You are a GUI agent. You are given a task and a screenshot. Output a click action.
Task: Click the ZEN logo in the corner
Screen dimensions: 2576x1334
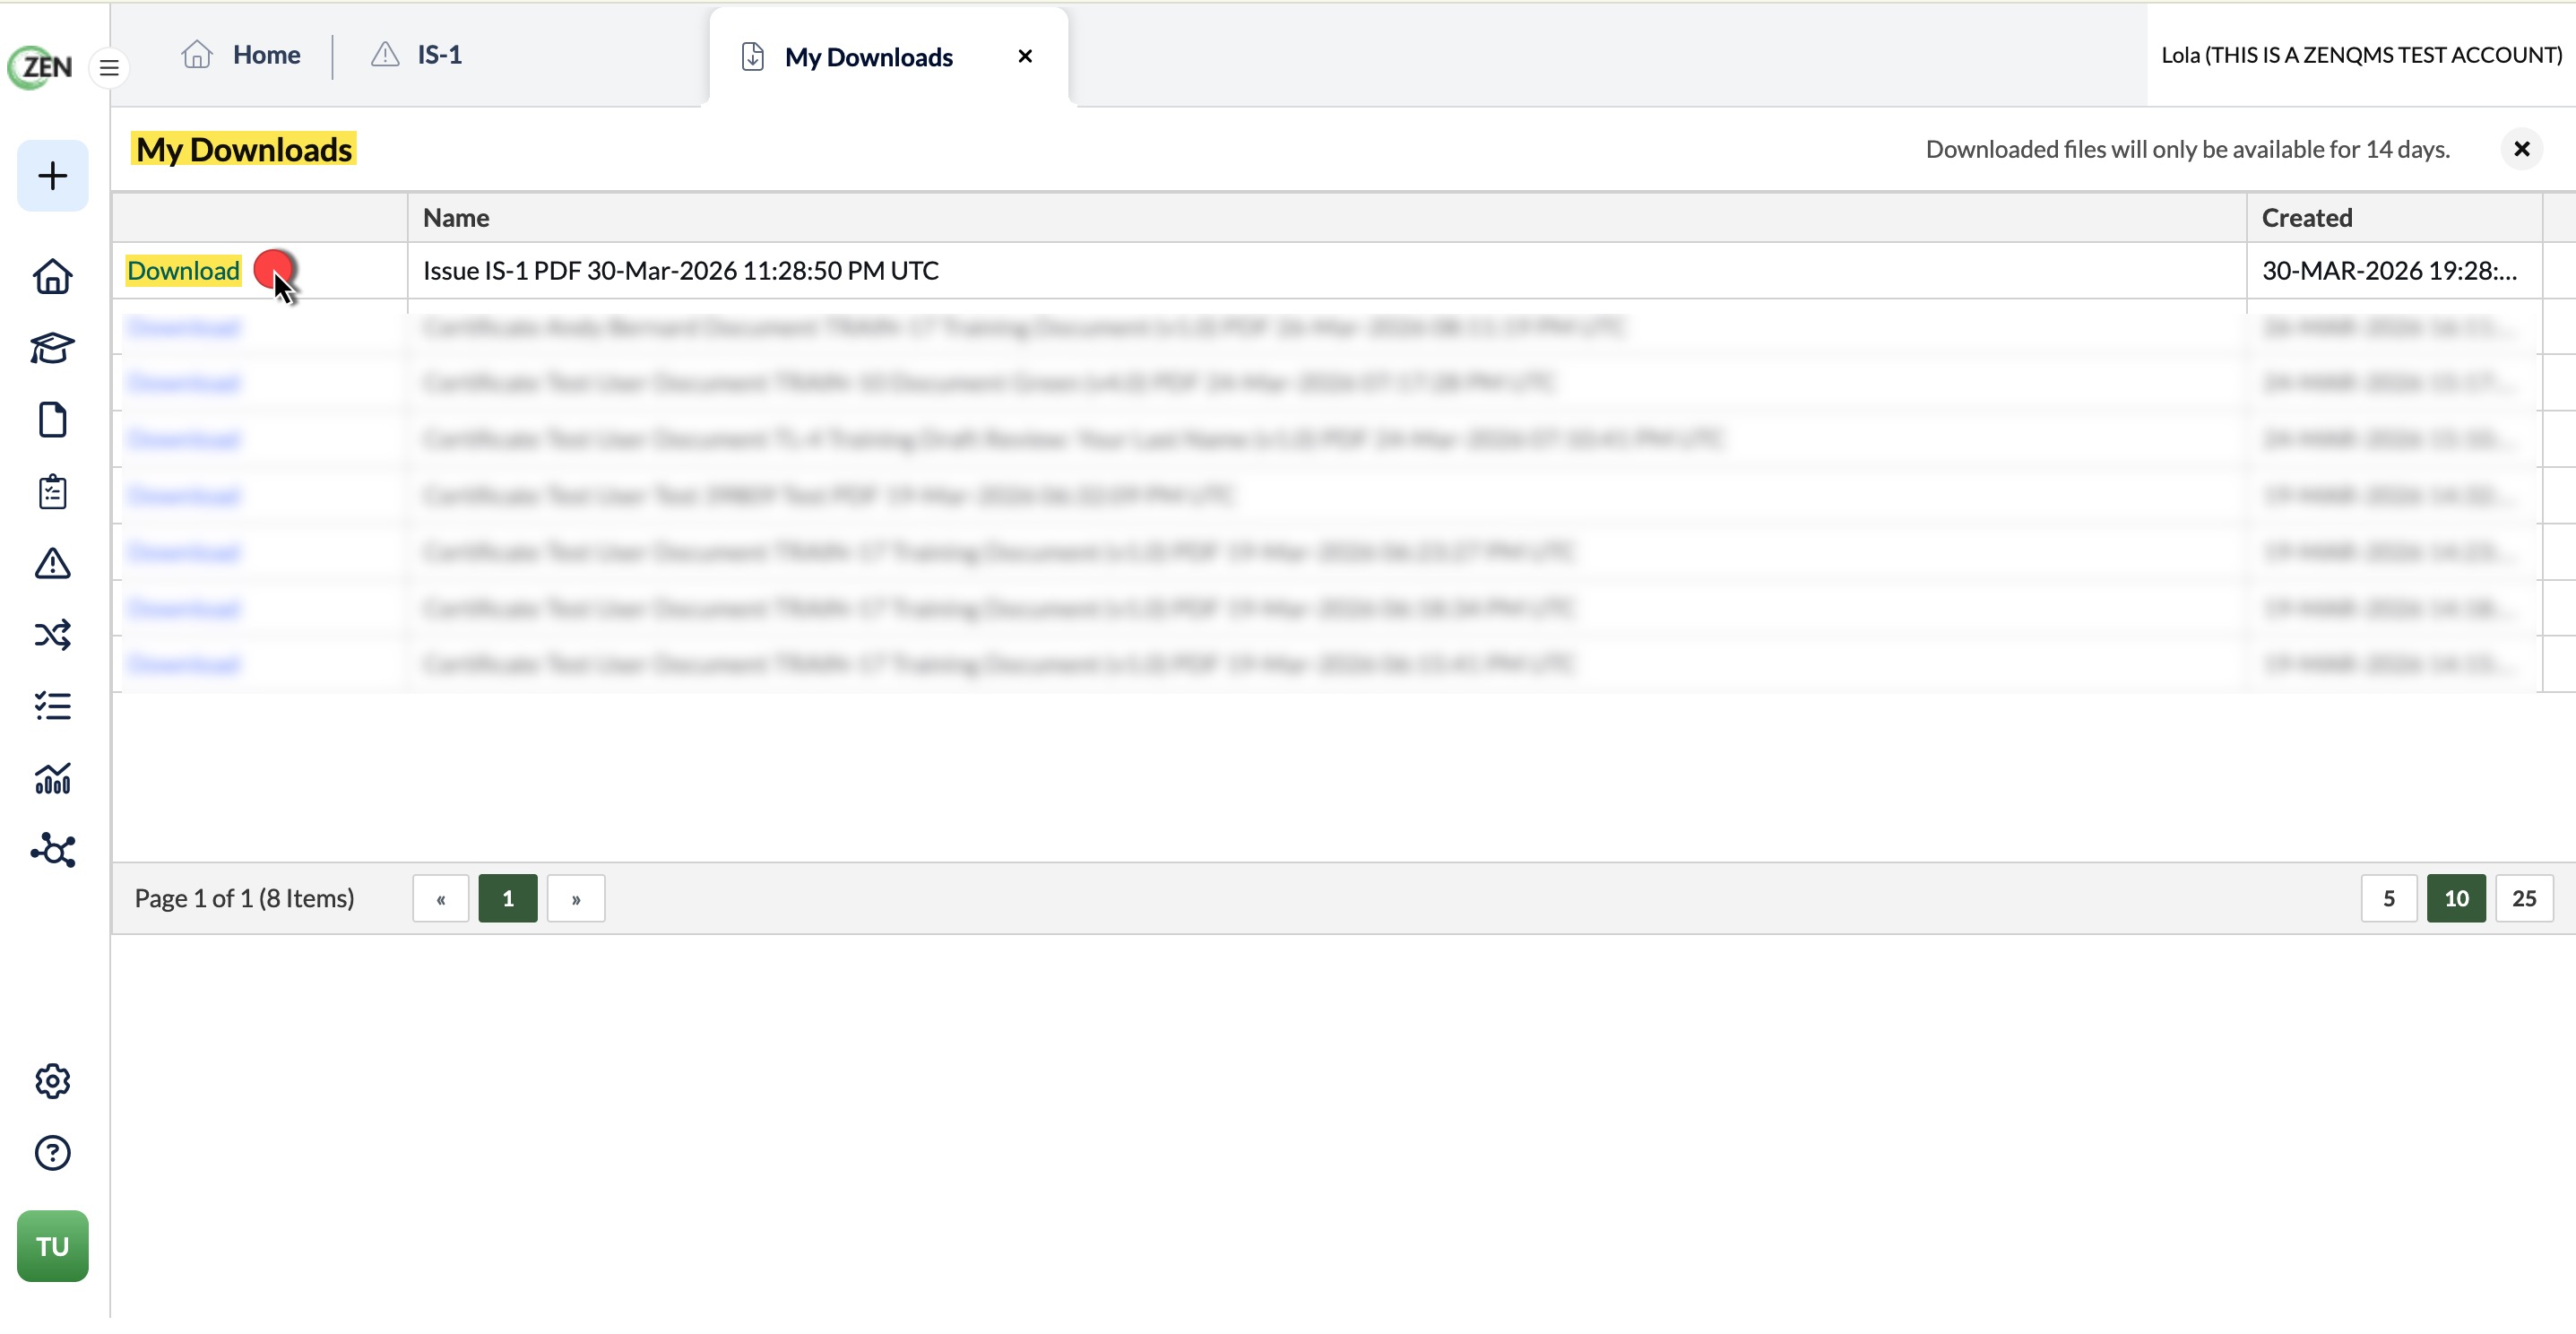pos(40,67)
